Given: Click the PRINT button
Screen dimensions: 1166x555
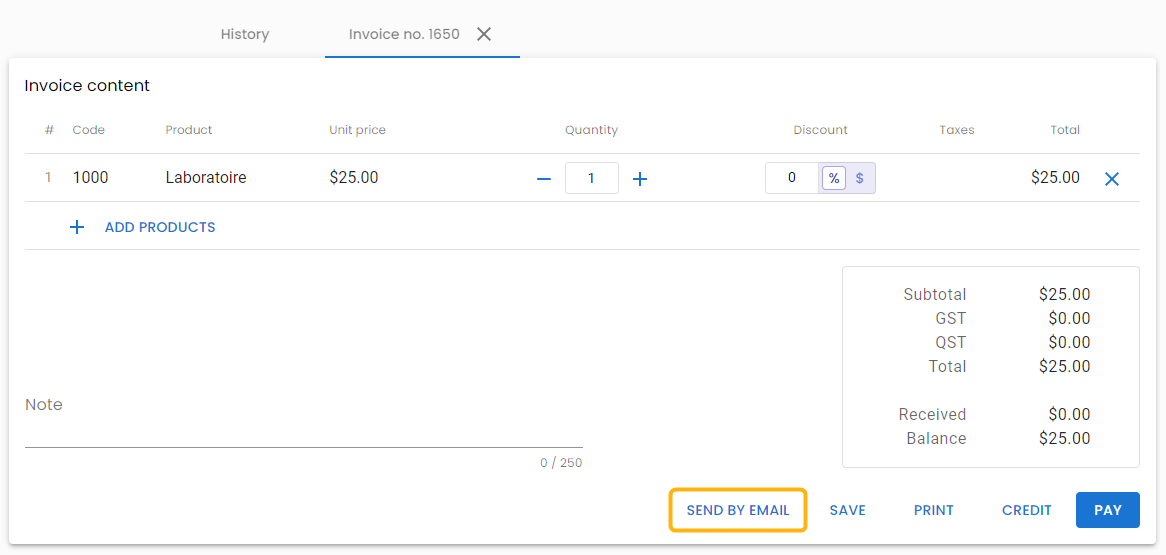Looking at the screenshot, I should [x=934, y=510].
